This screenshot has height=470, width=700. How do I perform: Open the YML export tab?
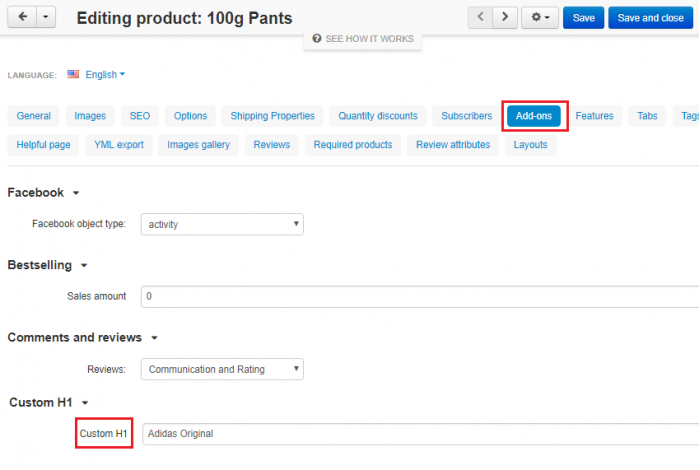(119, 145)
